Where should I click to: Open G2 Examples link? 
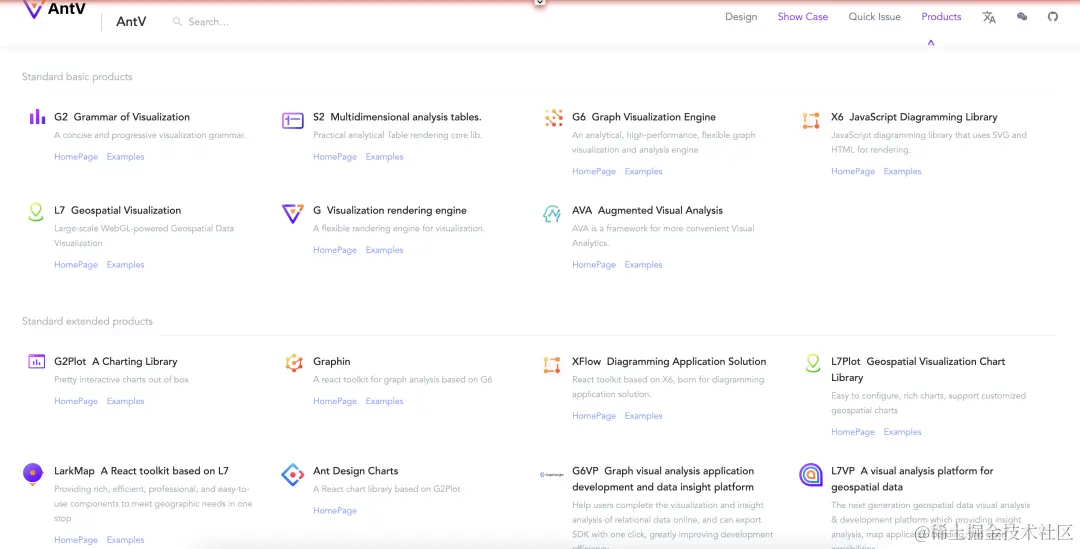coord(125,156)
